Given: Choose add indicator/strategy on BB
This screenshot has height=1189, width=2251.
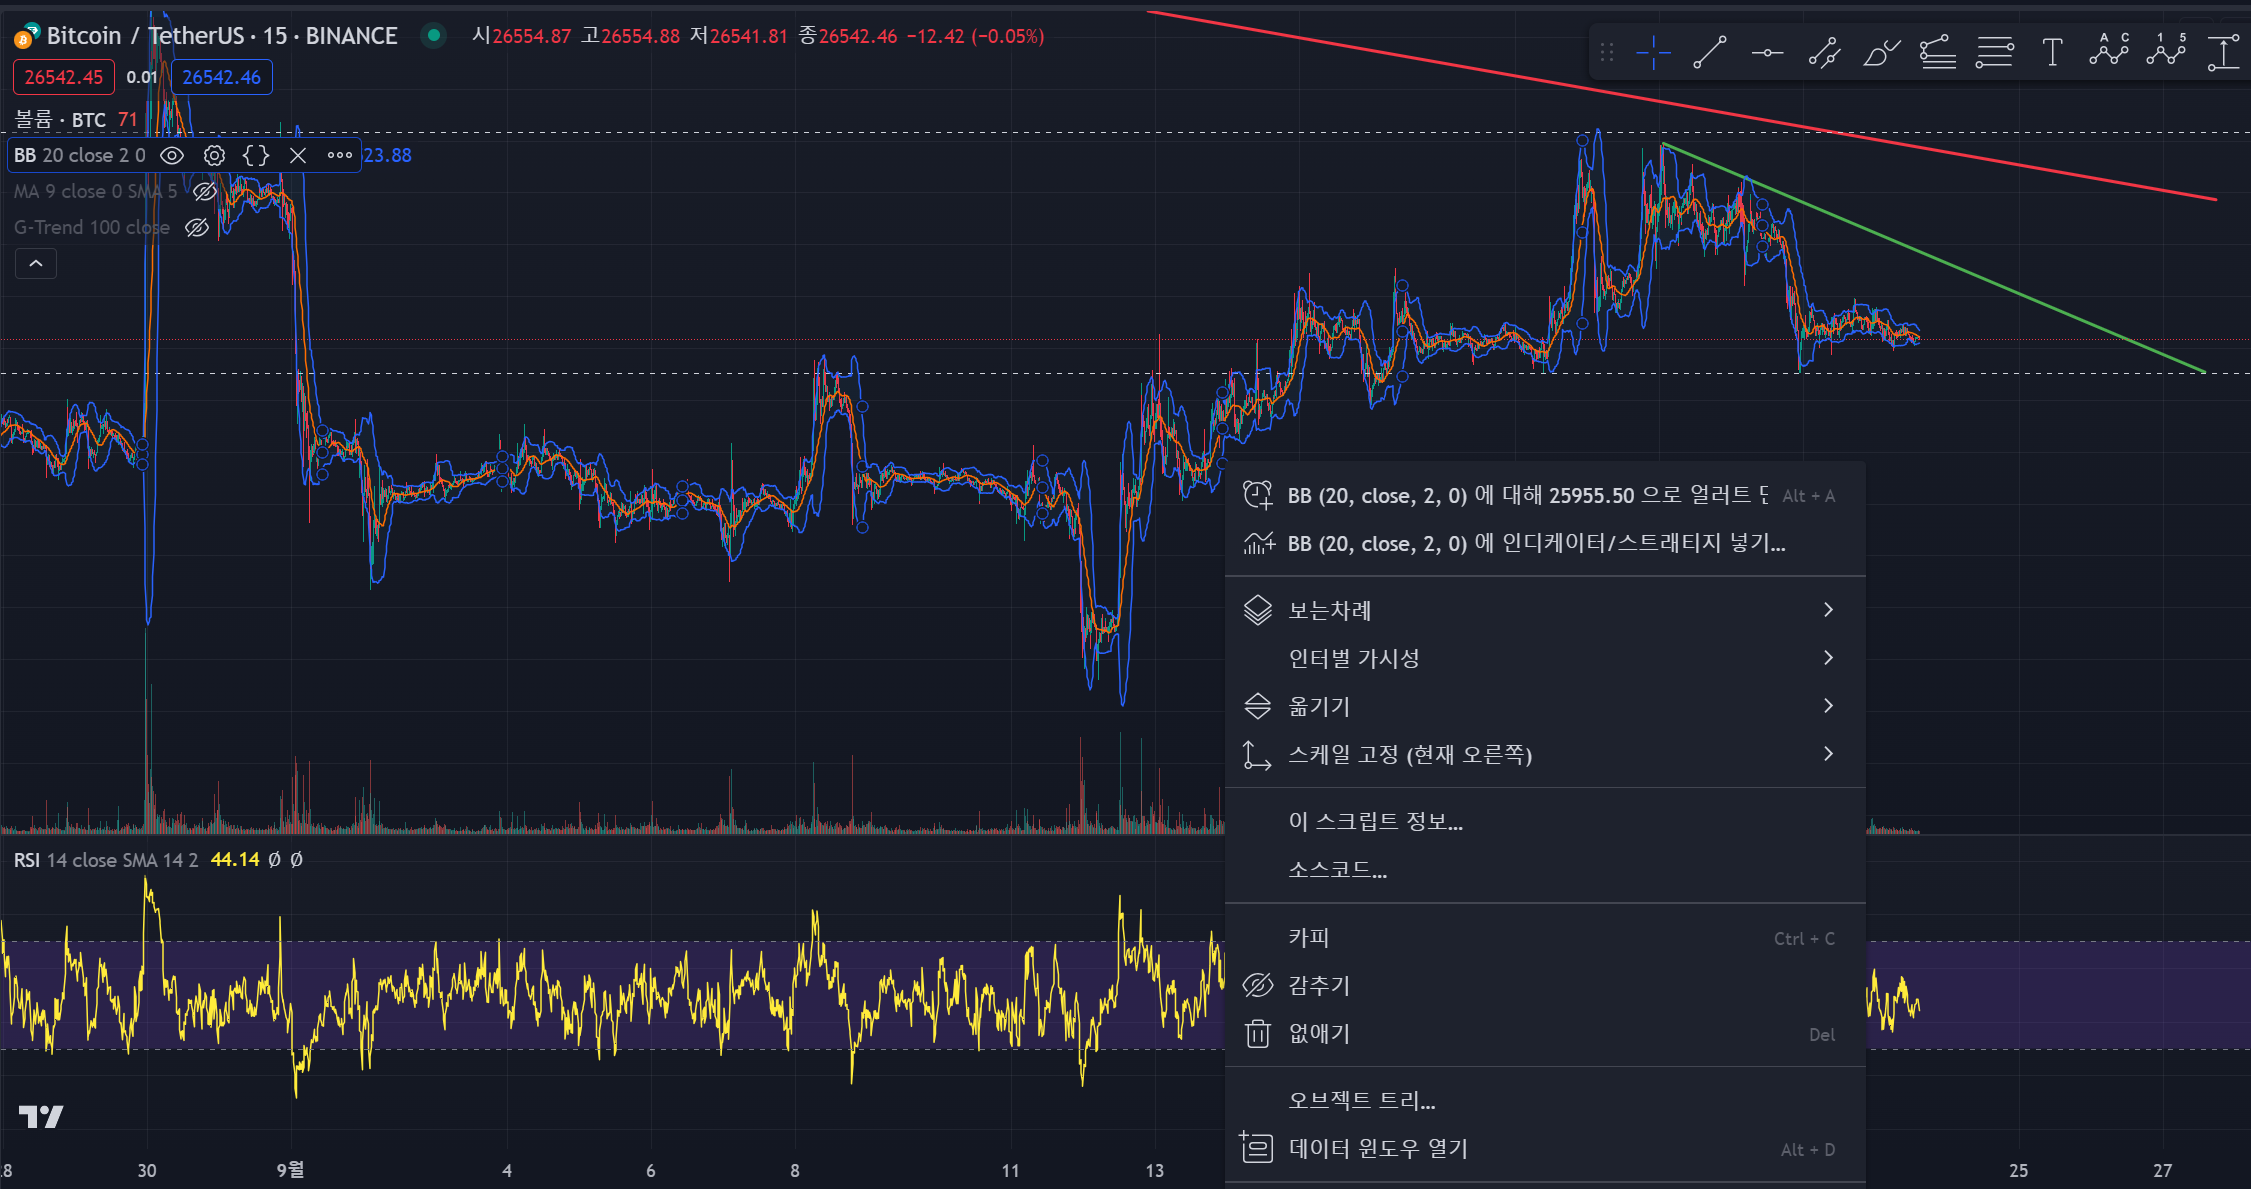Looking at the screenshot, I should tap(1545, 543).
